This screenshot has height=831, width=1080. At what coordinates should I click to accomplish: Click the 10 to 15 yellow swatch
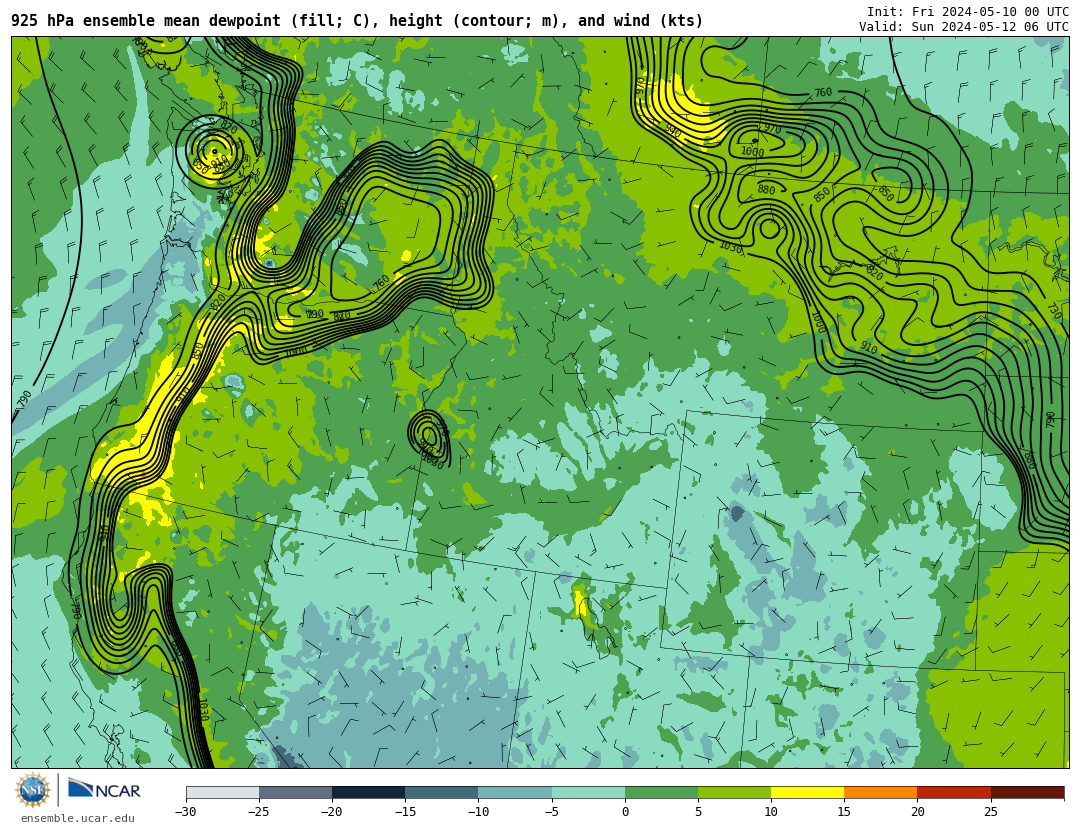pyautogui.click(x=807, y=792)
